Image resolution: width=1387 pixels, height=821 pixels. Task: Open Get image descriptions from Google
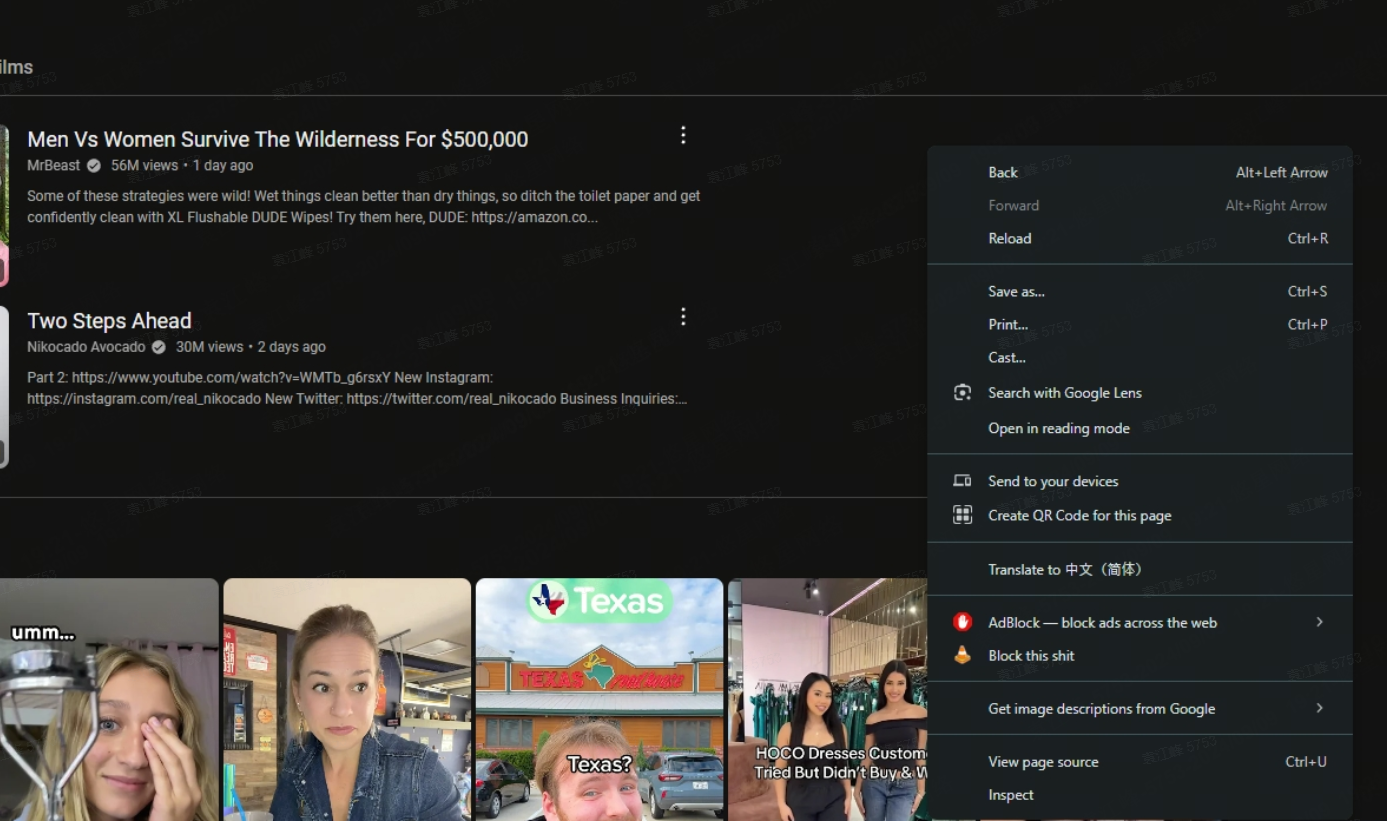1140,708
